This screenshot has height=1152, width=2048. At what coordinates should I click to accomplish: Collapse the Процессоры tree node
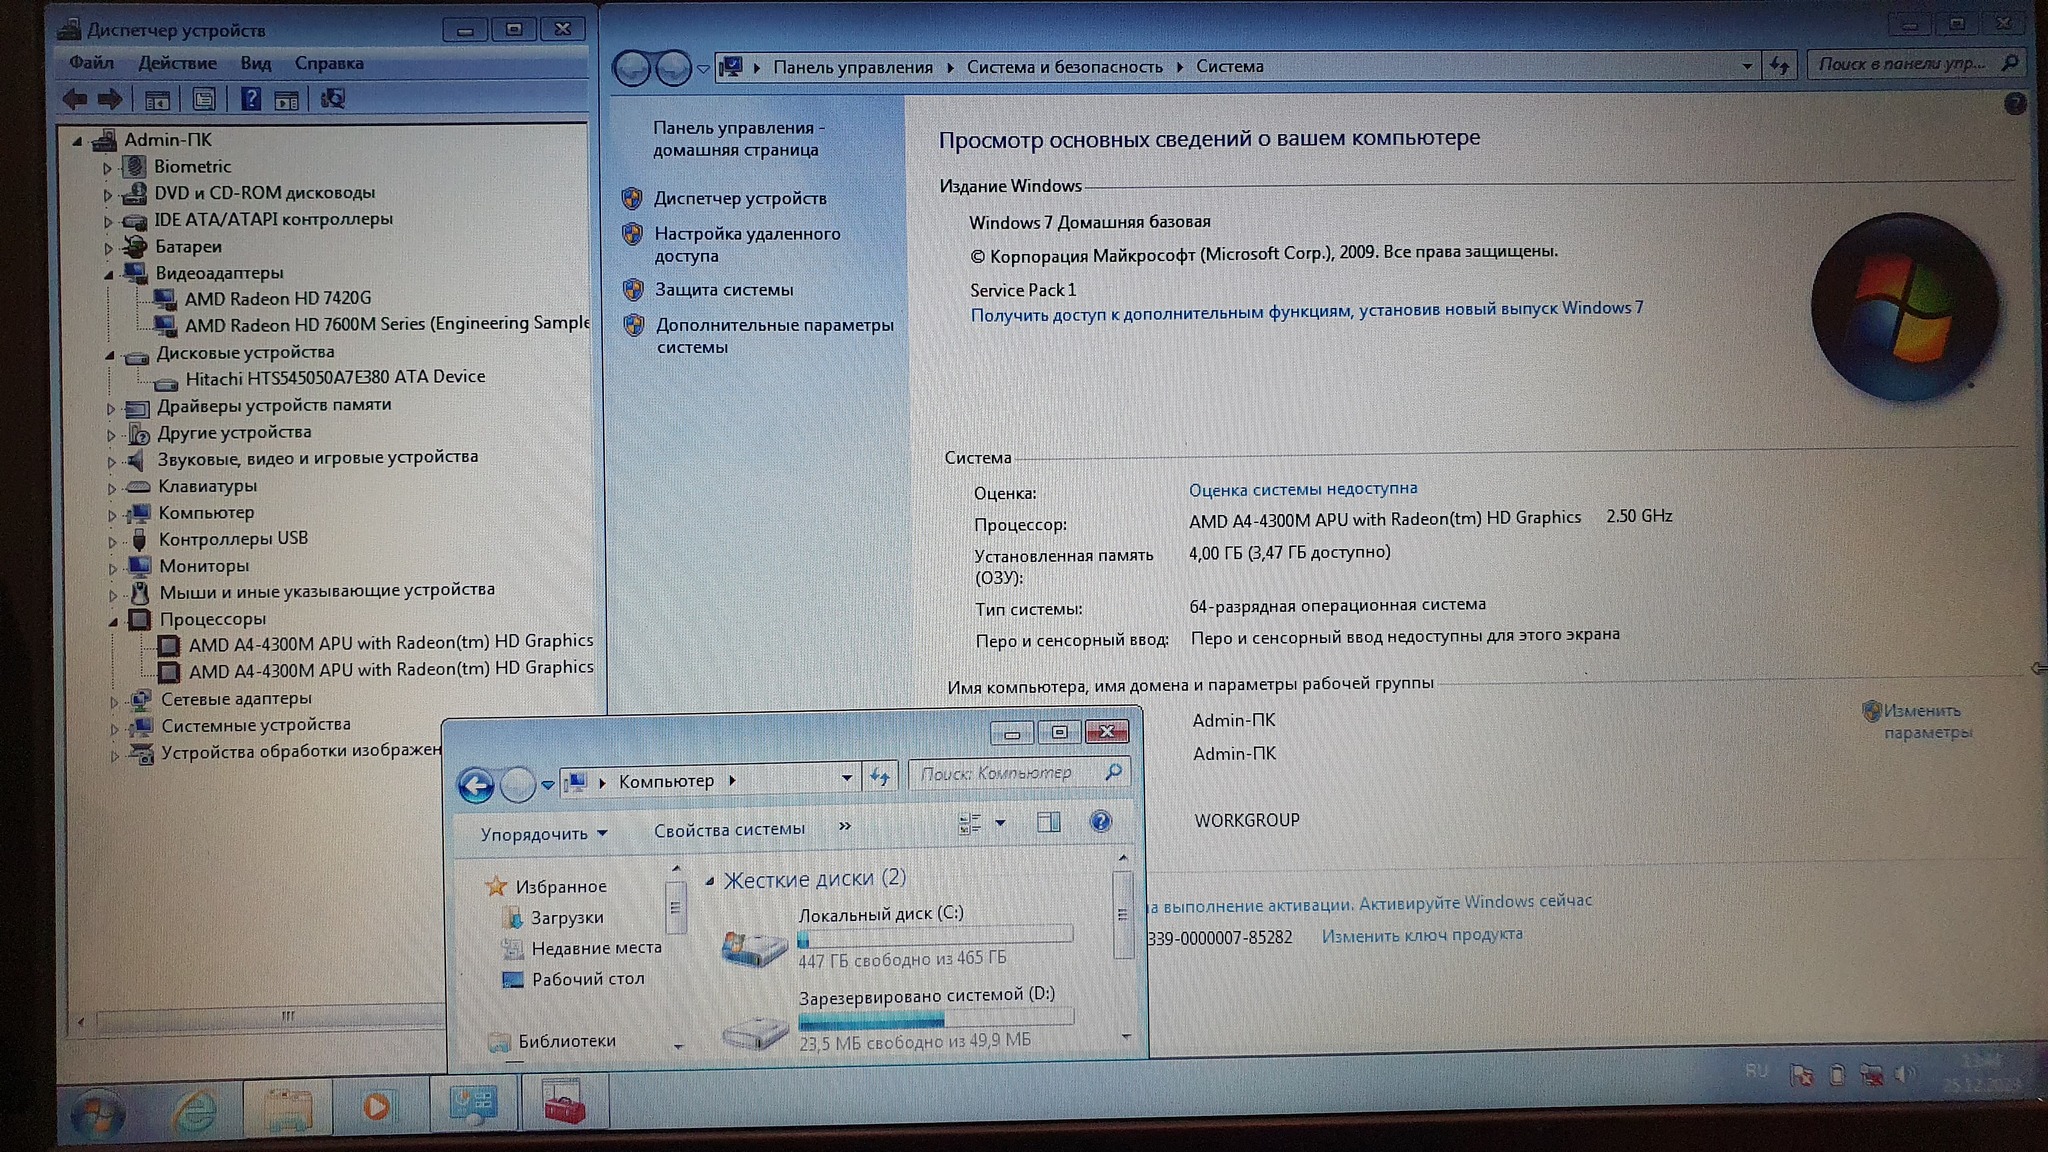pos(113,621)
